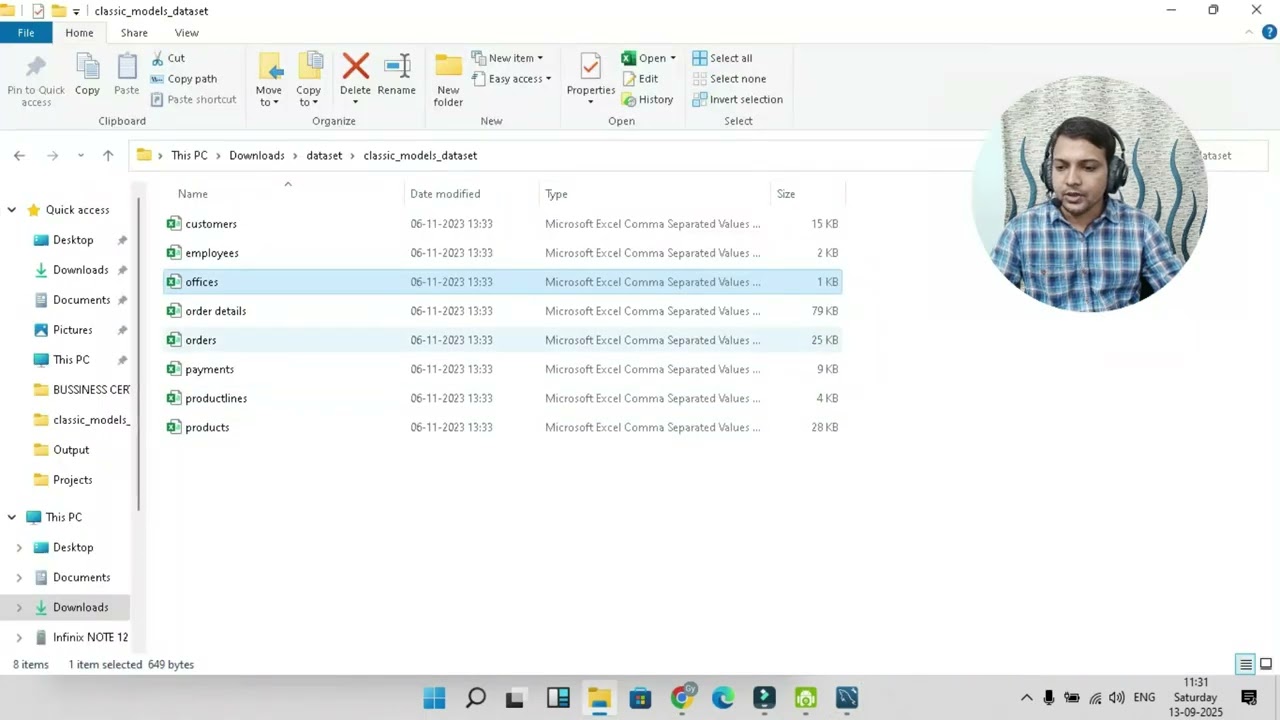Open the file with Excel Open button

tap(643, 58)
